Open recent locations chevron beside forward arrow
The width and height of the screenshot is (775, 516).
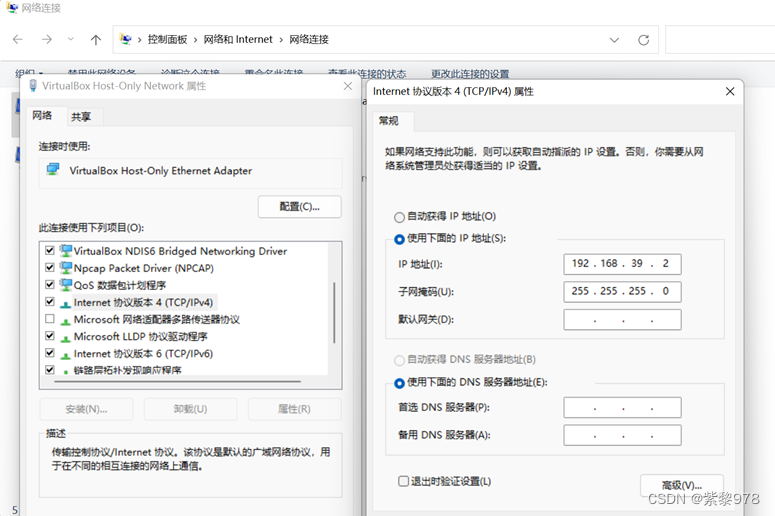[71, 40]
